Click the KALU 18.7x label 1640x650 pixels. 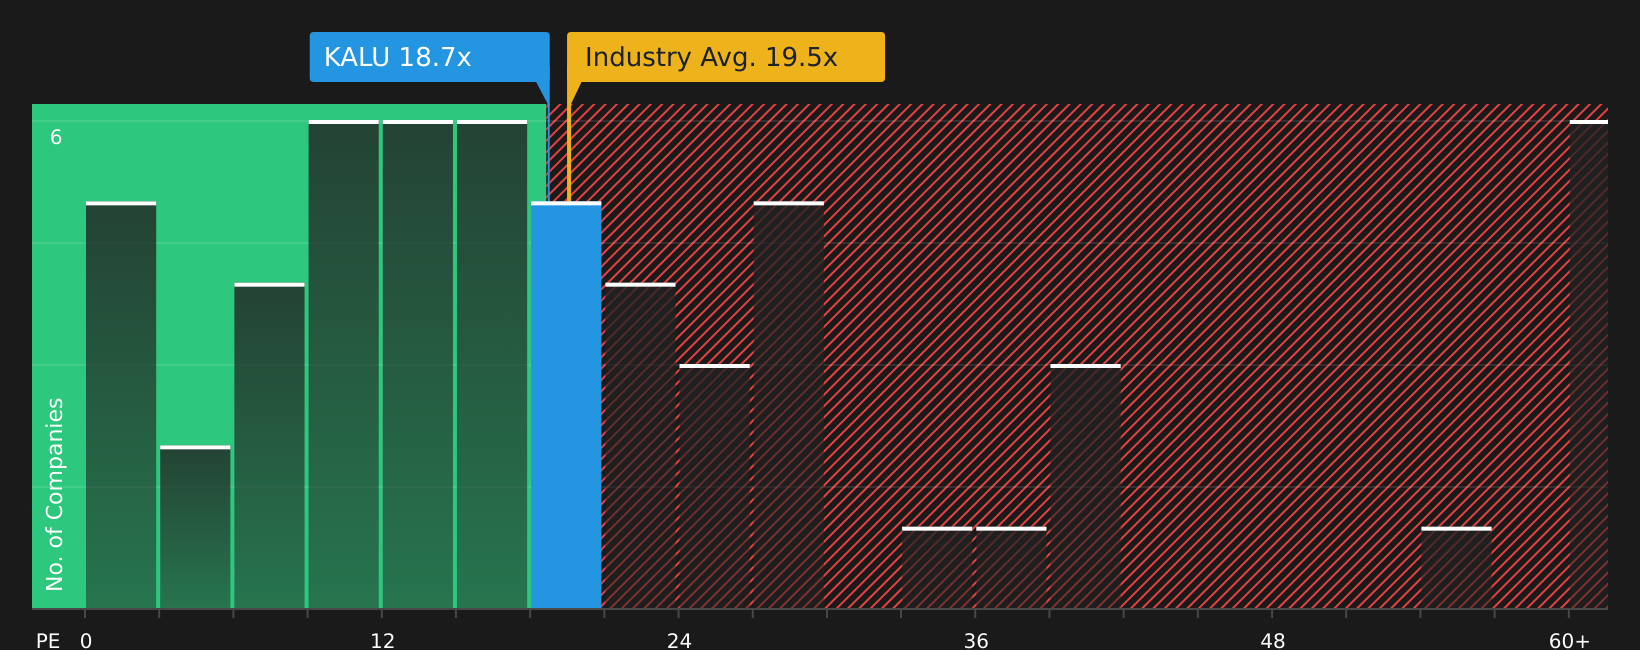coord(429,57)
